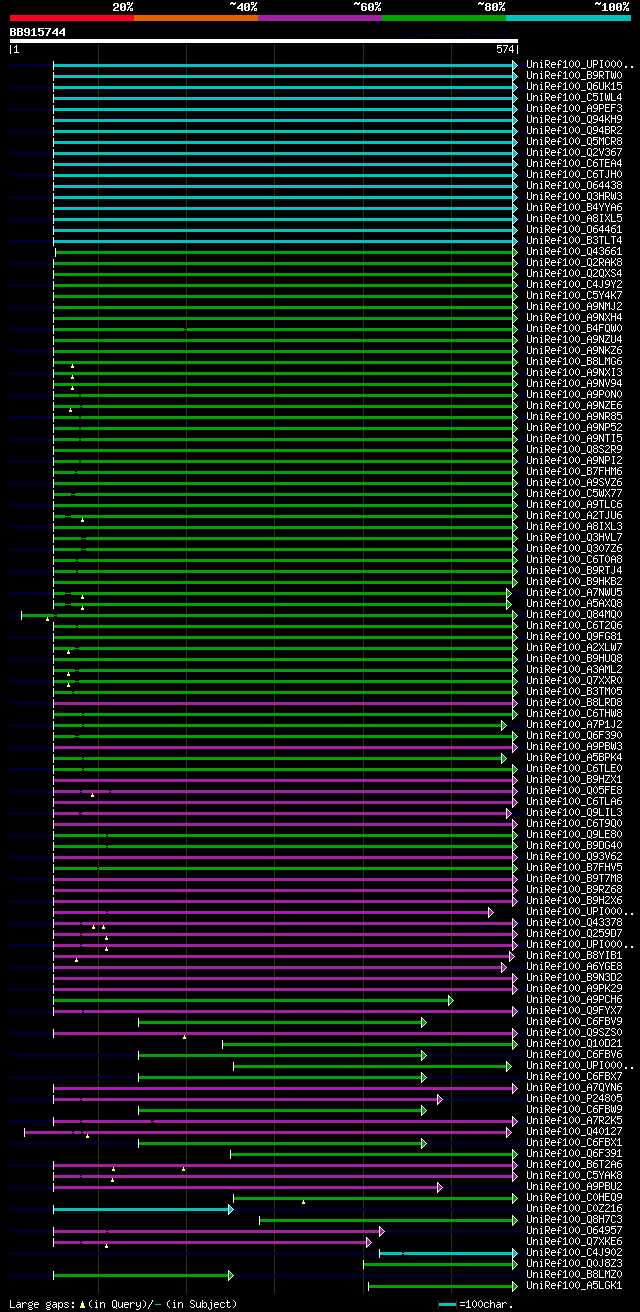Screen dimensions: 640x1312
Task: Select the UniRef100_O64957 label
Action: (574, 1230)
